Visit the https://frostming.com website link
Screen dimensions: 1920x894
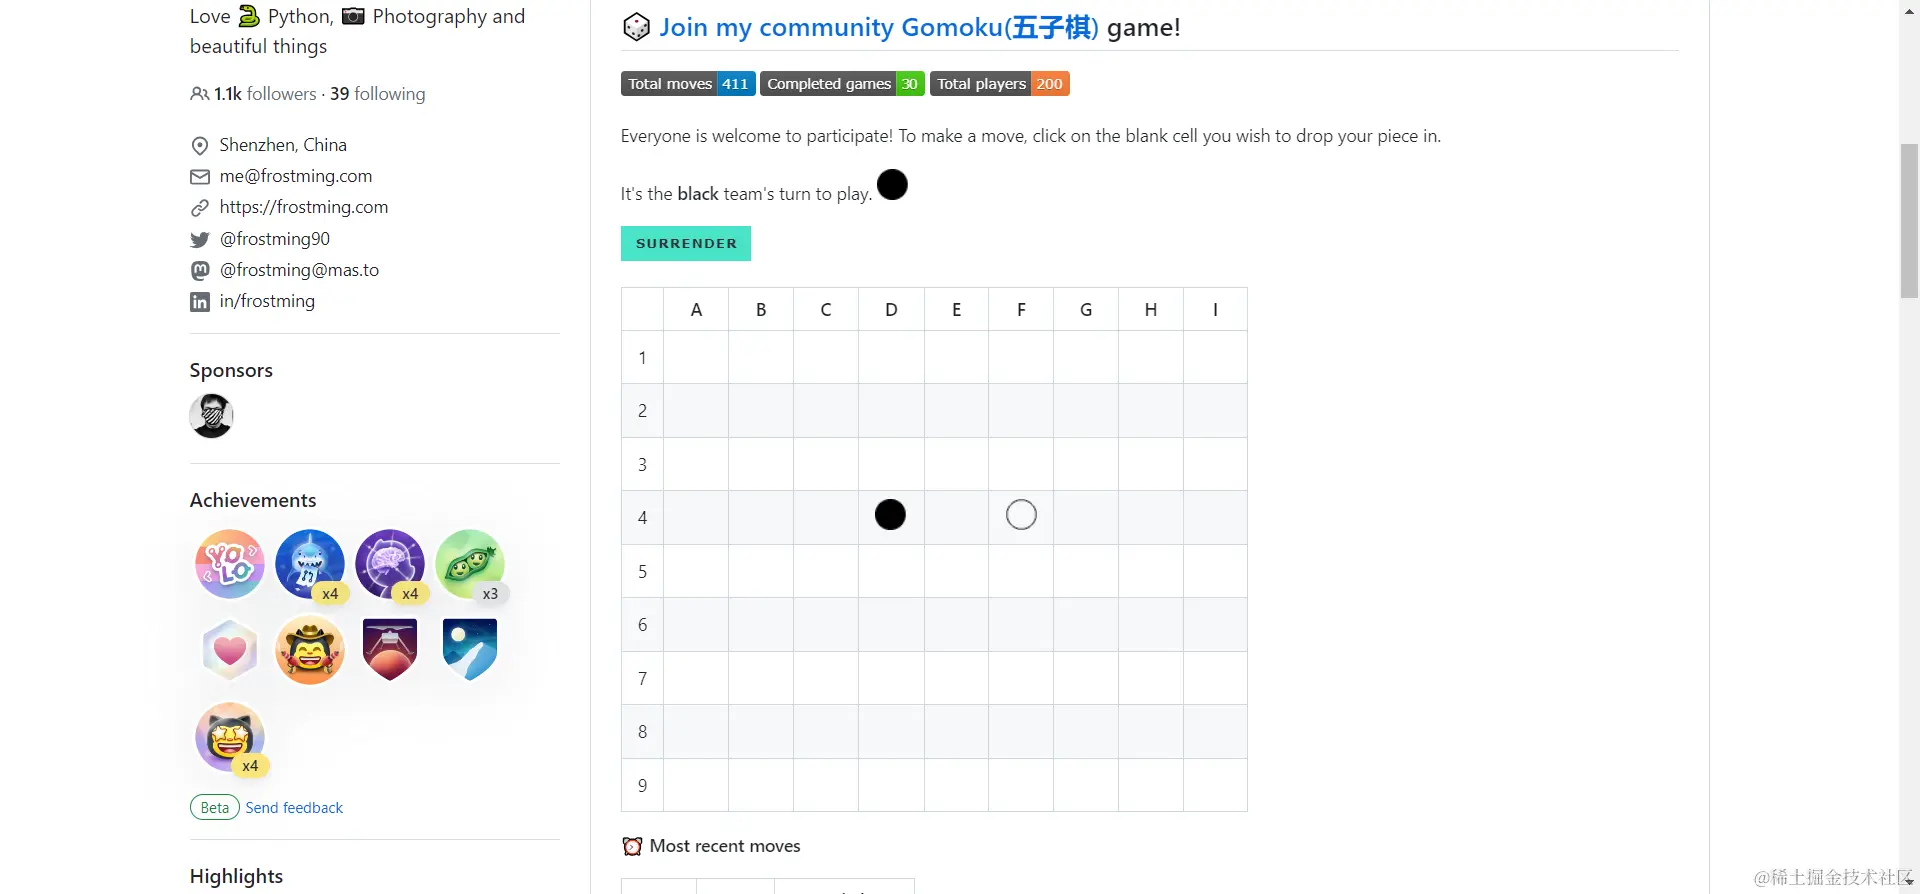304,207
